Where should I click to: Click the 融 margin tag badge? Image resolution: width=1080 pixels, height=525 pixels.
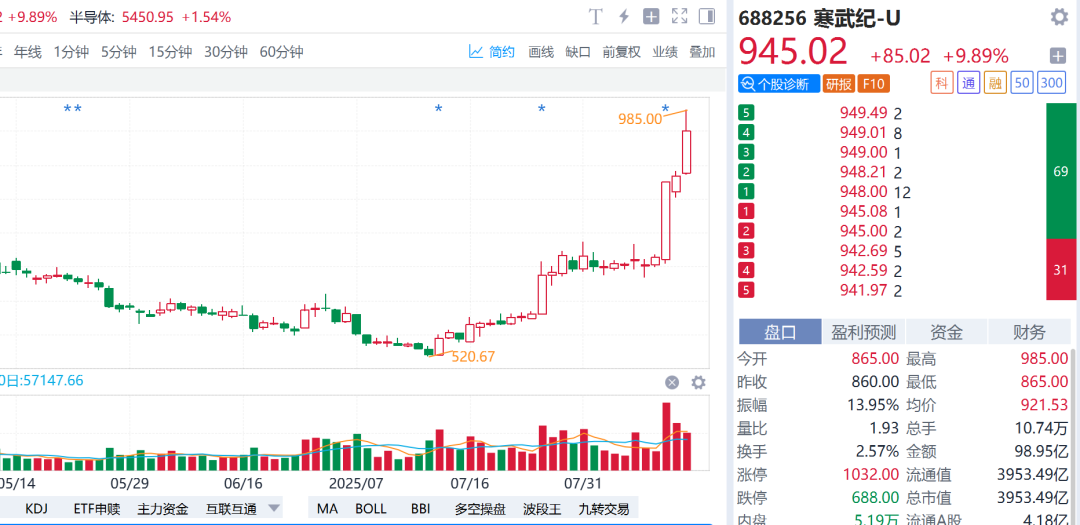coord(995,83)
